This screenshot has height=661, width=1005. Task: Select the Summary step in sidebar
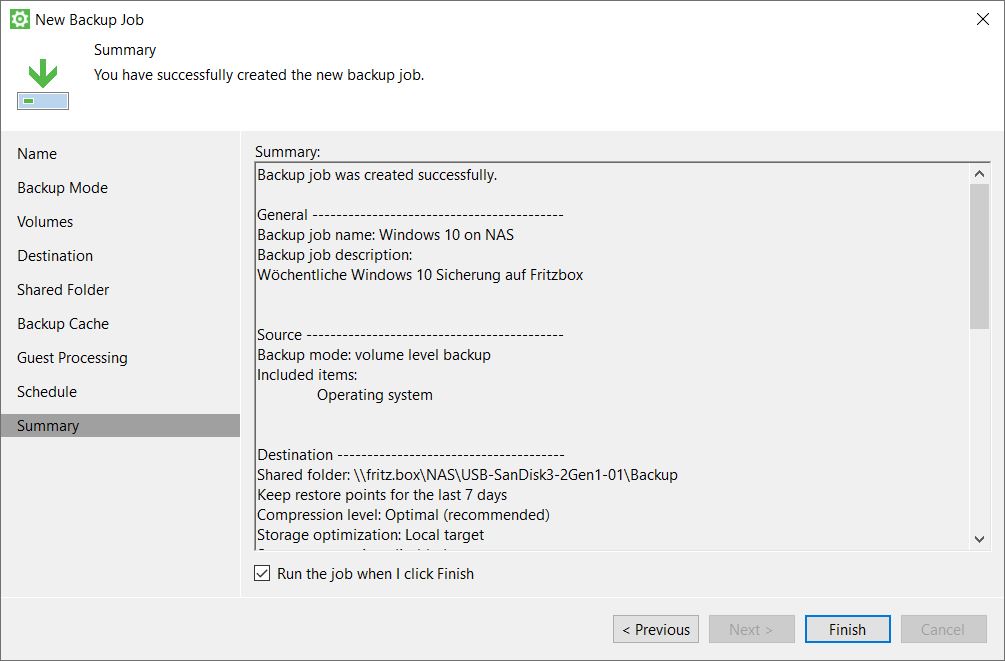[x=48, y=426]
